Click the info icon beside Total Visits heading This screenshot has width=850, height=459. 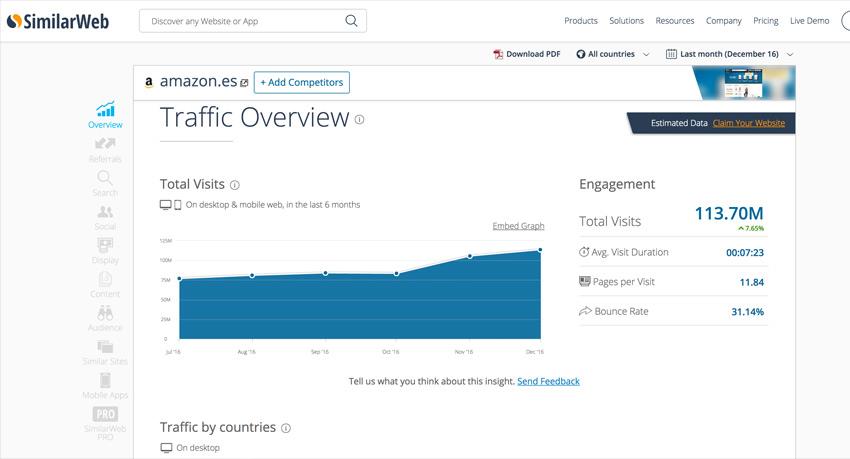click(x=234, y=185)
